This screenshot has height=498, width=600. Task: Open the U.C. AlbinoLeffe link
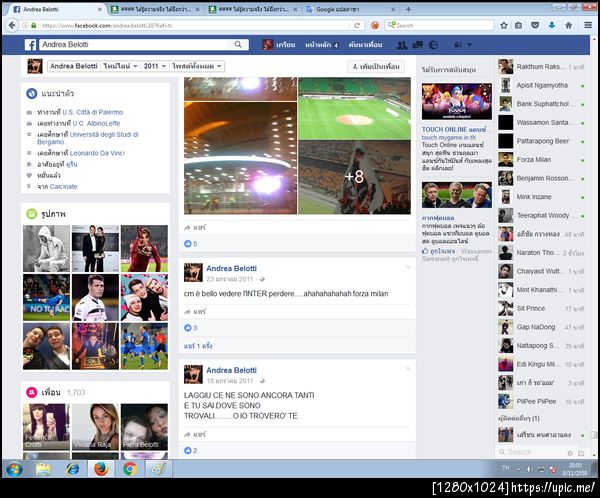96,123
